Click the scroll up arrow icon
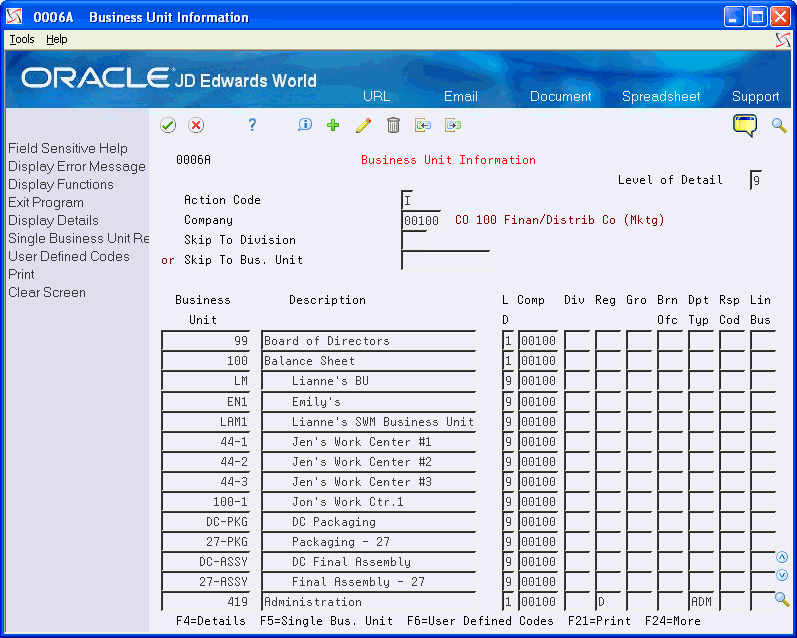Image resolution: width=797 pixels, height=638 pixels. tap(782, 557)
